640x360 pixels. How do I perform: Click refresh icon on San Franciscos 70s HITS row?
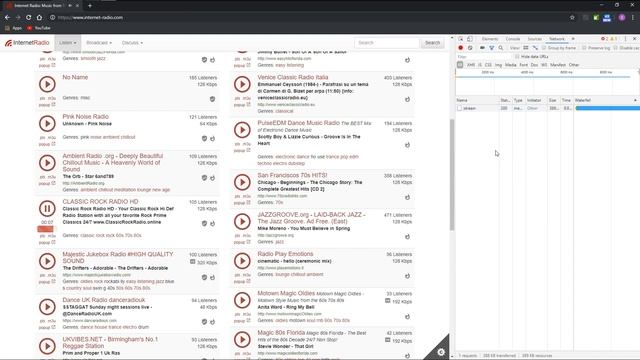click(x=407, y=197)
